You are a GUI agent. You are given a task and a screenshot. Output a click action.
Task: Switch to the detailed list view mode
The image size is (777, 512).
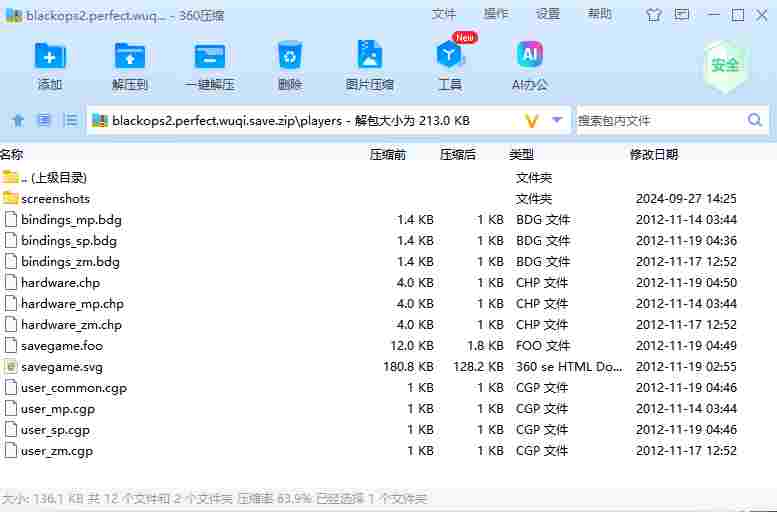[71, 120]
